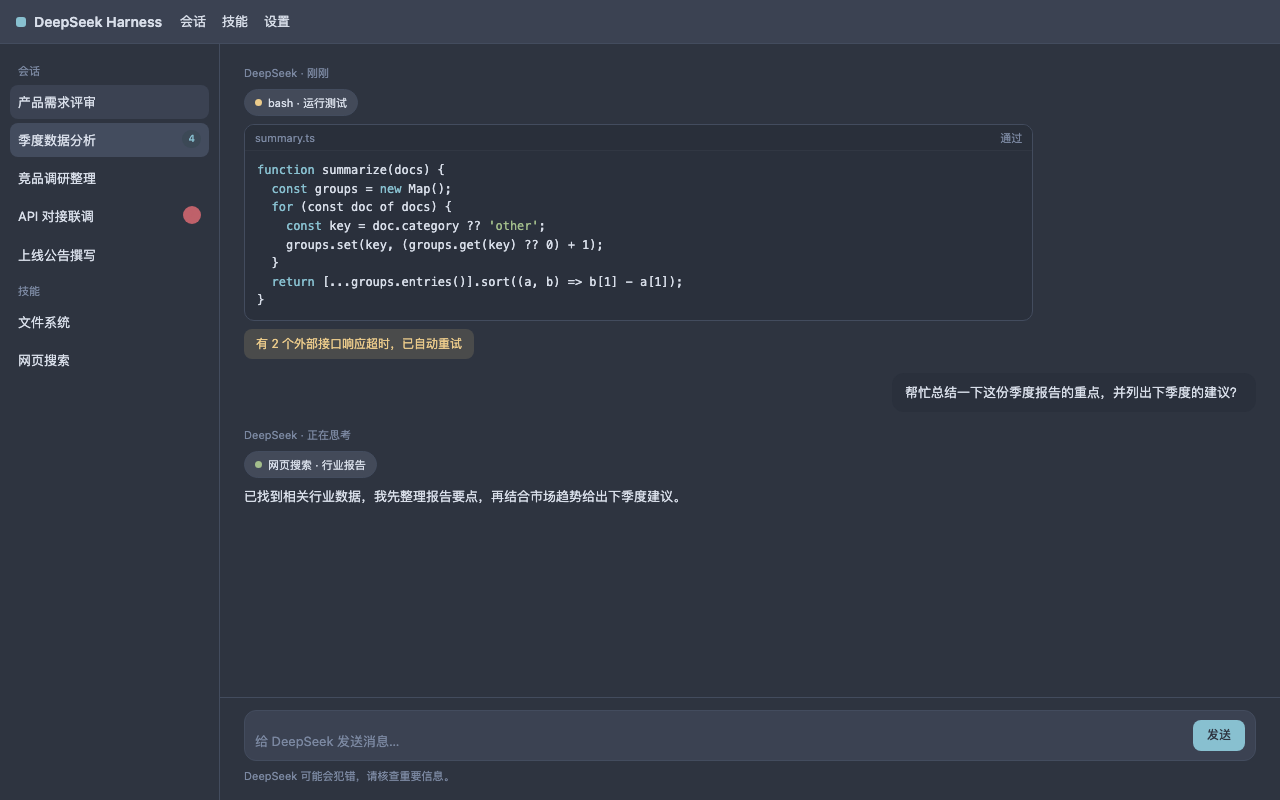Click the unread badge 4 on 季度数据分析
The image size is (1280, 800).
(191, 139)
